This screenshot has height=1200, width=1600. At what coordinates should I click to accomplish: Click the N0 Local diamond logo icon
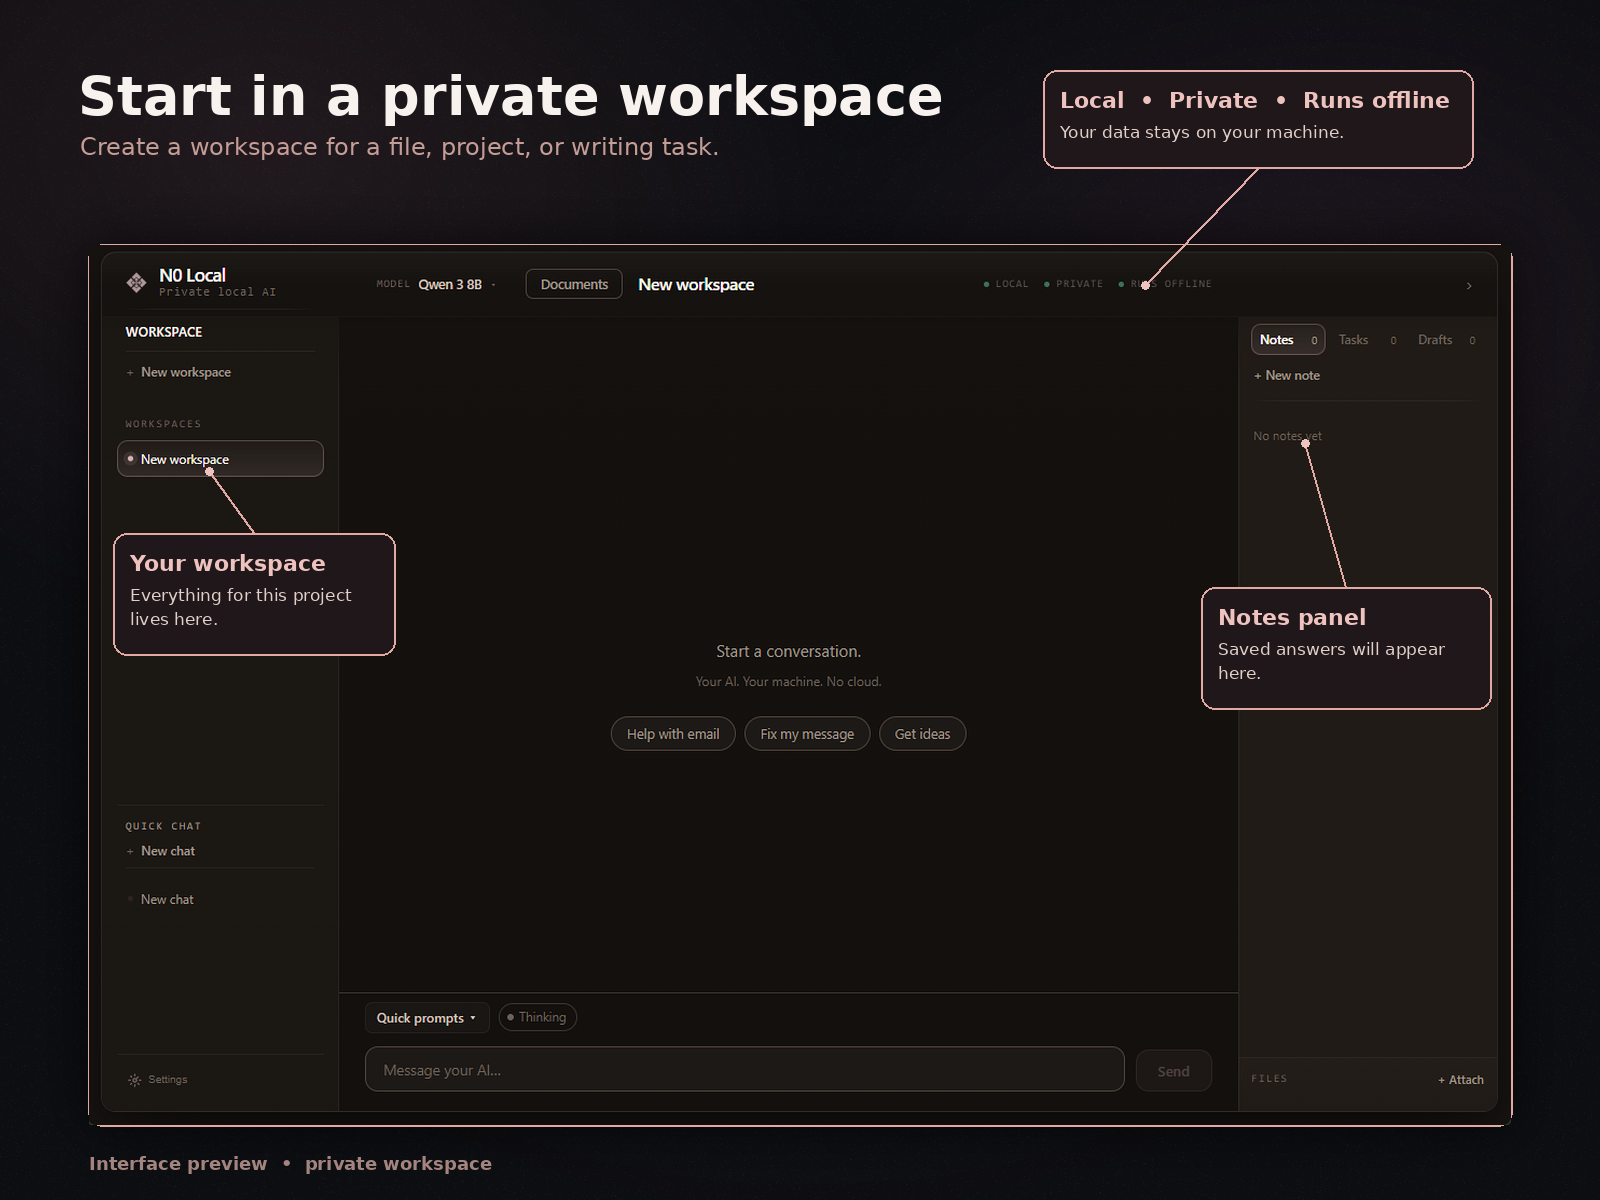136,283
